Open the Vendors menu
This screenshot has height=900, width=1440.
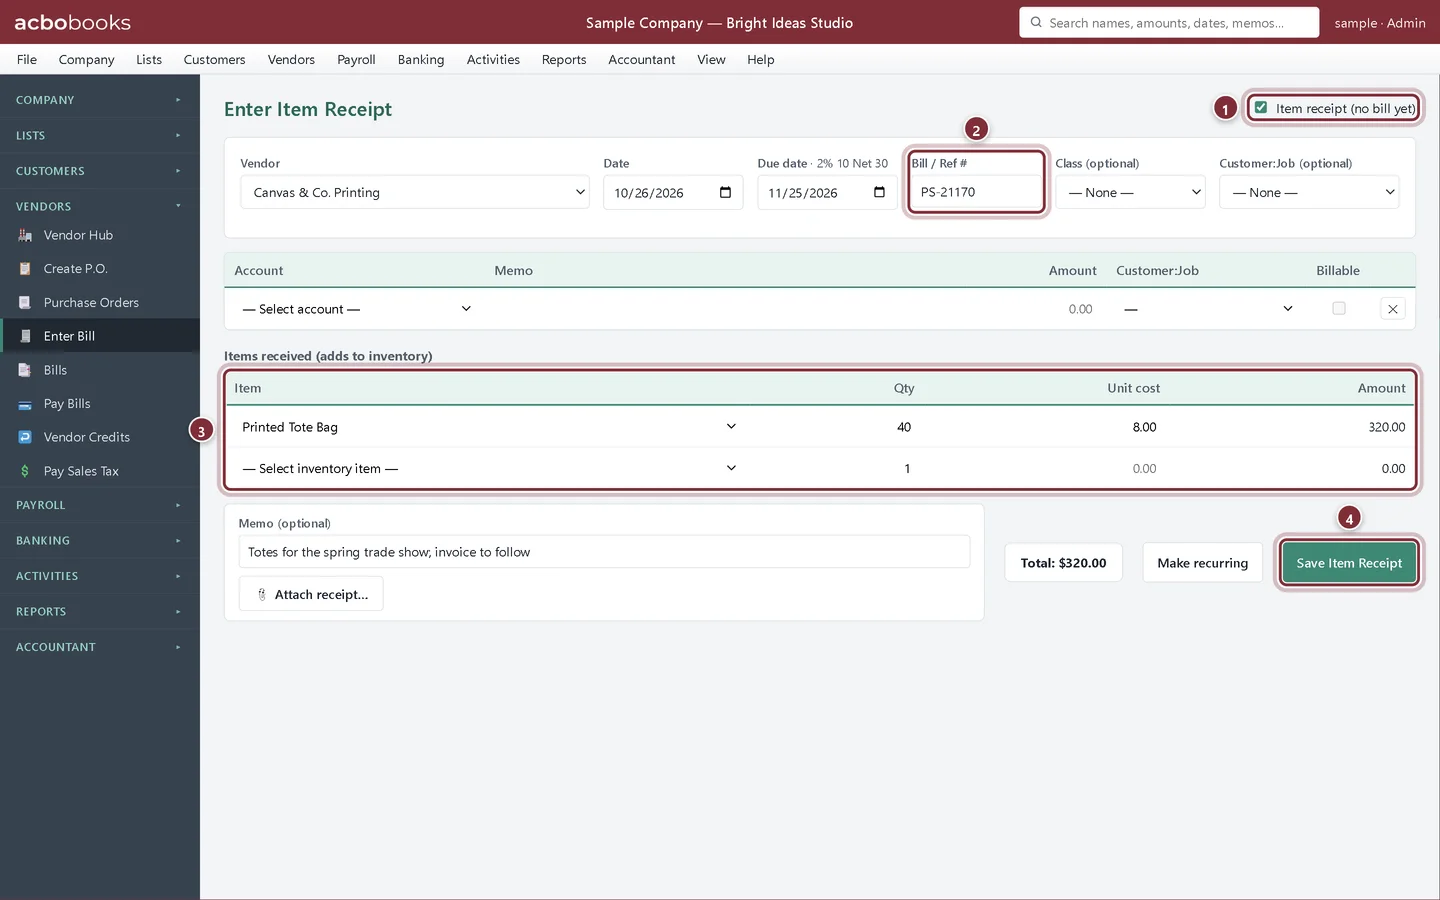point(291,59)
